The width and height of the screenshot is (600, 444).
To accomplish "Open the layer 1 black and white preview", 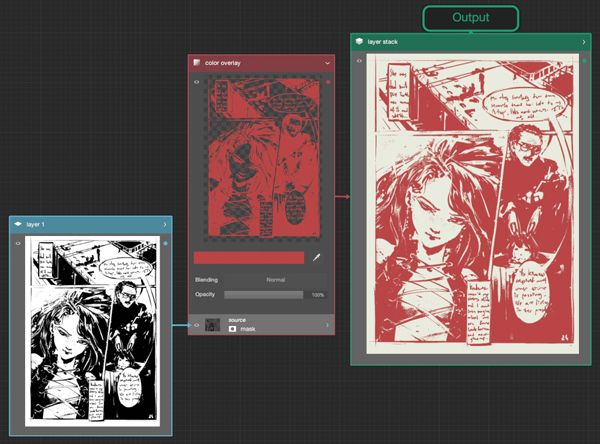I will coord(92,331).
